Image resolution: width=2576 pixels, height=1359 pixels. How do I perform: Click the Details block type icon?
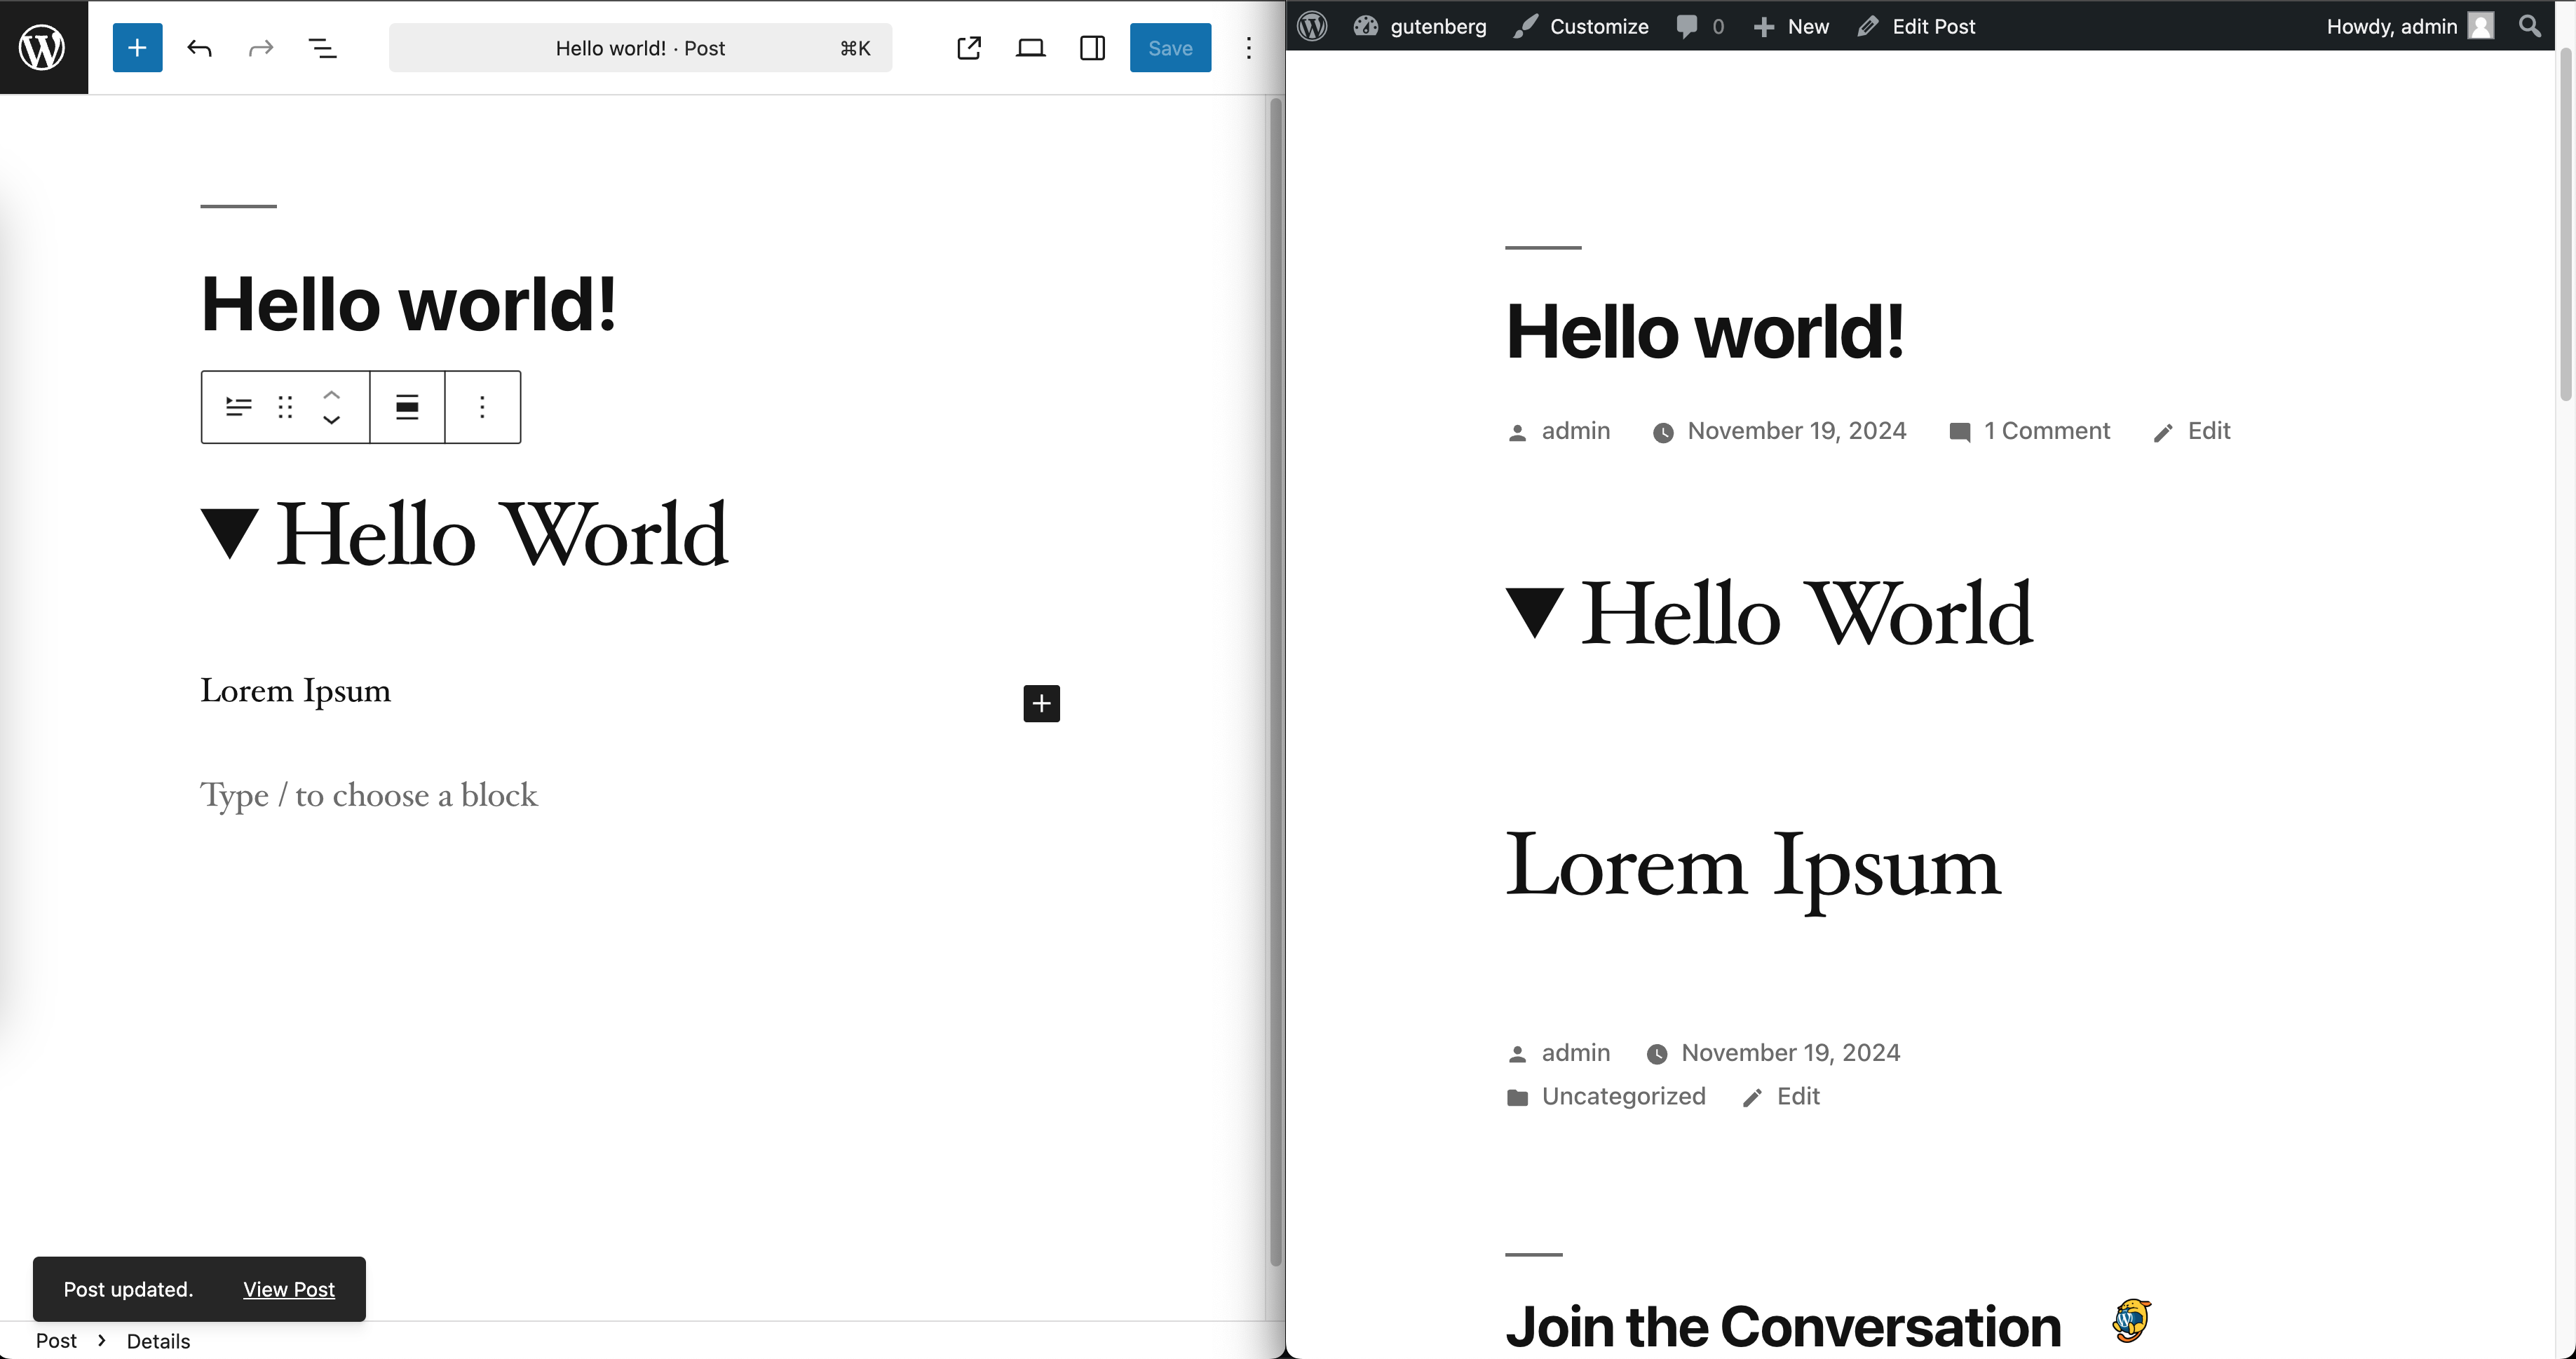click(238, 407)
